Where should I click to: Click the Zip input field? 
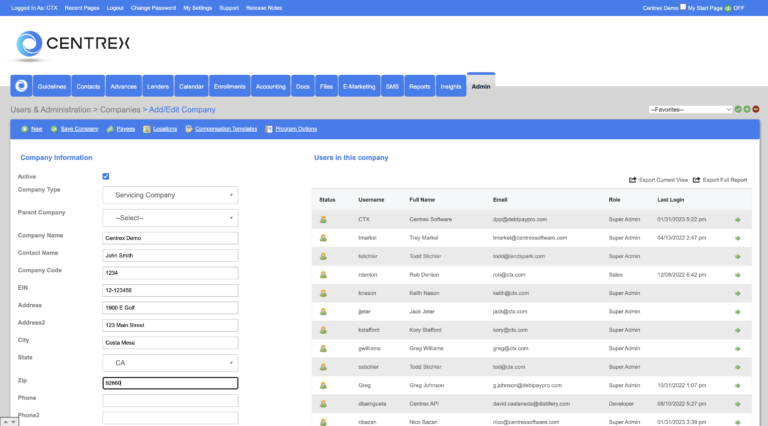pyautogui.click(x=170, y=383)
